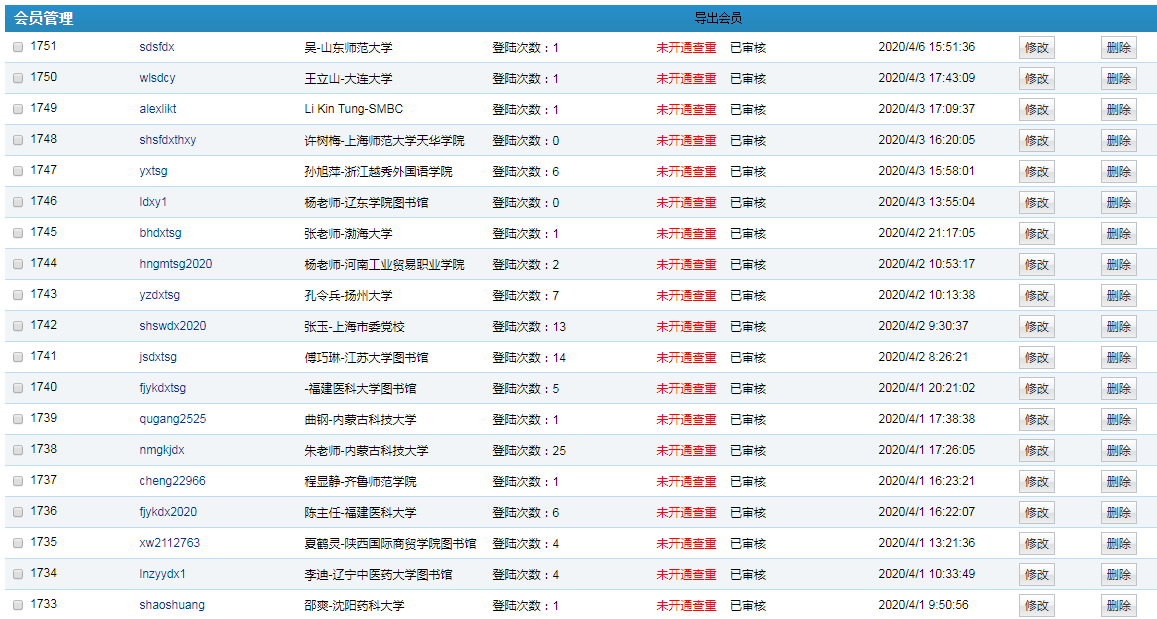Open user alexlikt profile link

coord(158,109)
